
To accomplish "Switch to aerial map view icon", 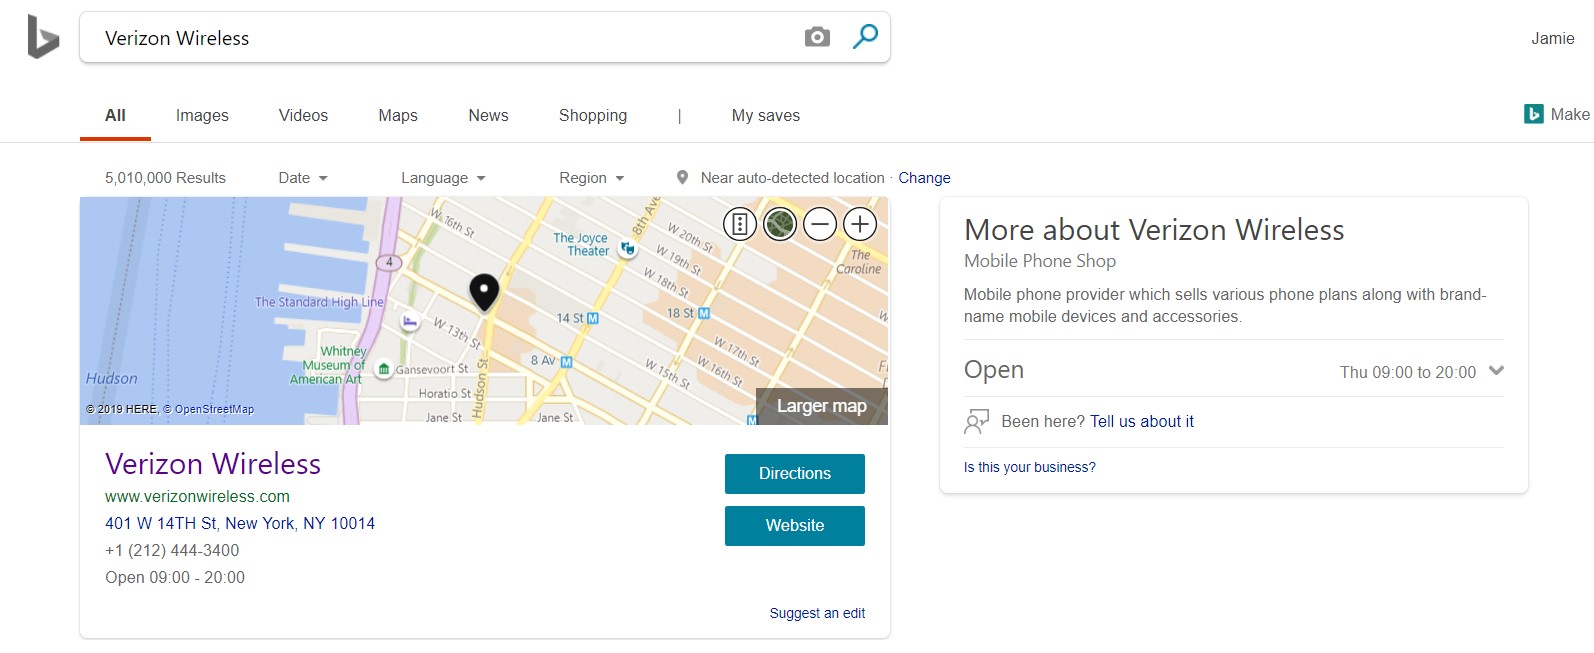I will click(780, 224).
